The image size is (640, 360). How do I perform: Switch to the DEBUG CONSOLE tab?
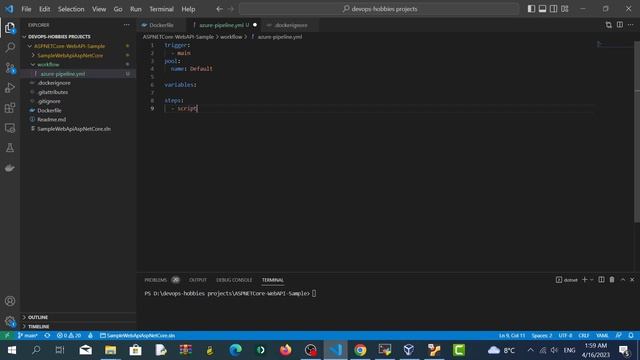click(x=234, y=280)
